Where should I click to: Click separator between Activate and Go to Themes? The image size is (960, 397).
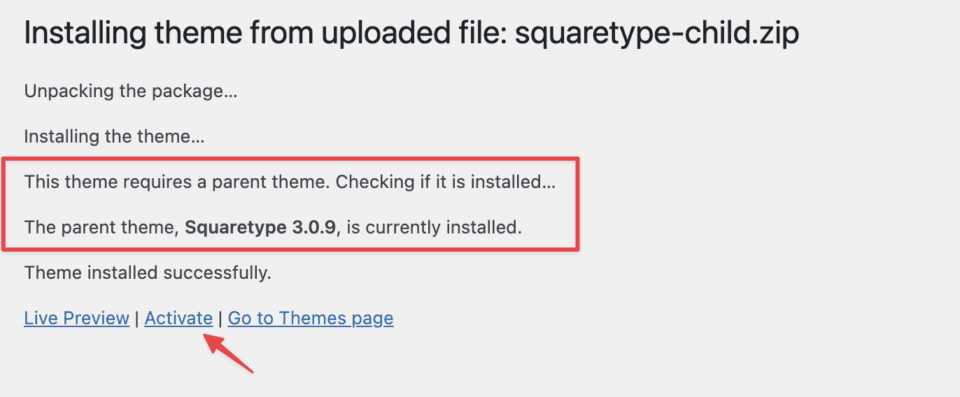[220, 319]
